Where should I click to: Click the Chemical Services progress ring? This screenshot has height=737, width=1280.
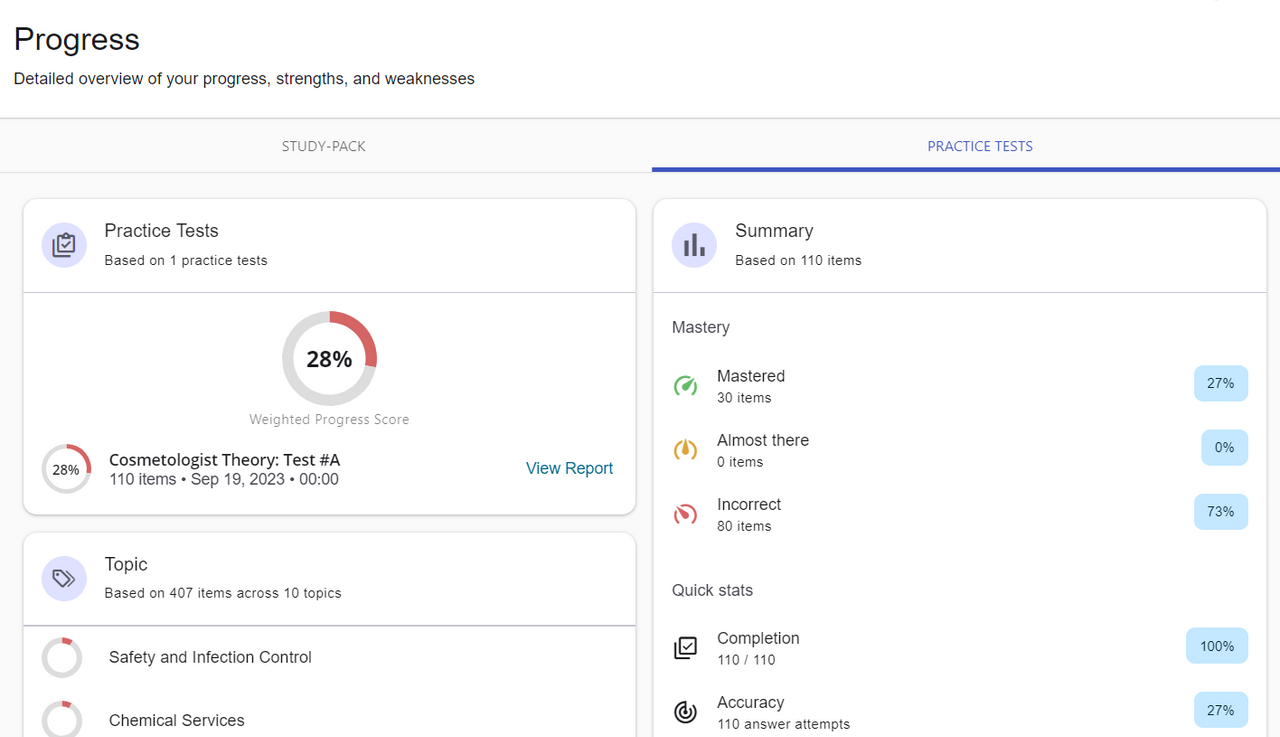click(x=62, y=719)
